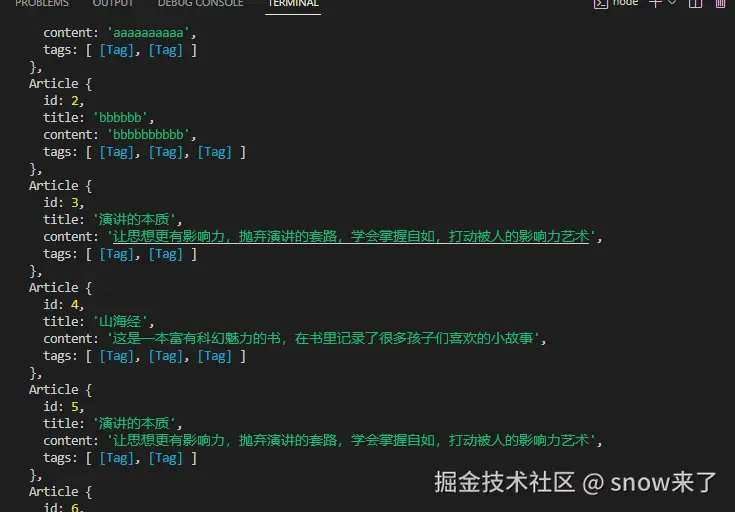Open the underlined content string under id 3
The width and height of the screenshot is (735, 512).
click(351, 236)
